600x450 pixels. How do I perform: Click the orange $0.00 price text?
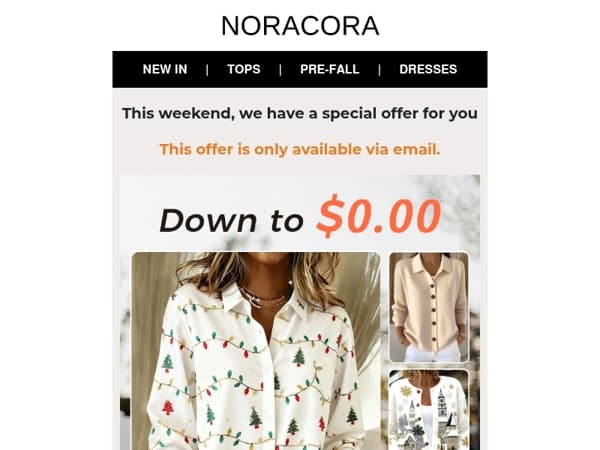click(379, 216)
